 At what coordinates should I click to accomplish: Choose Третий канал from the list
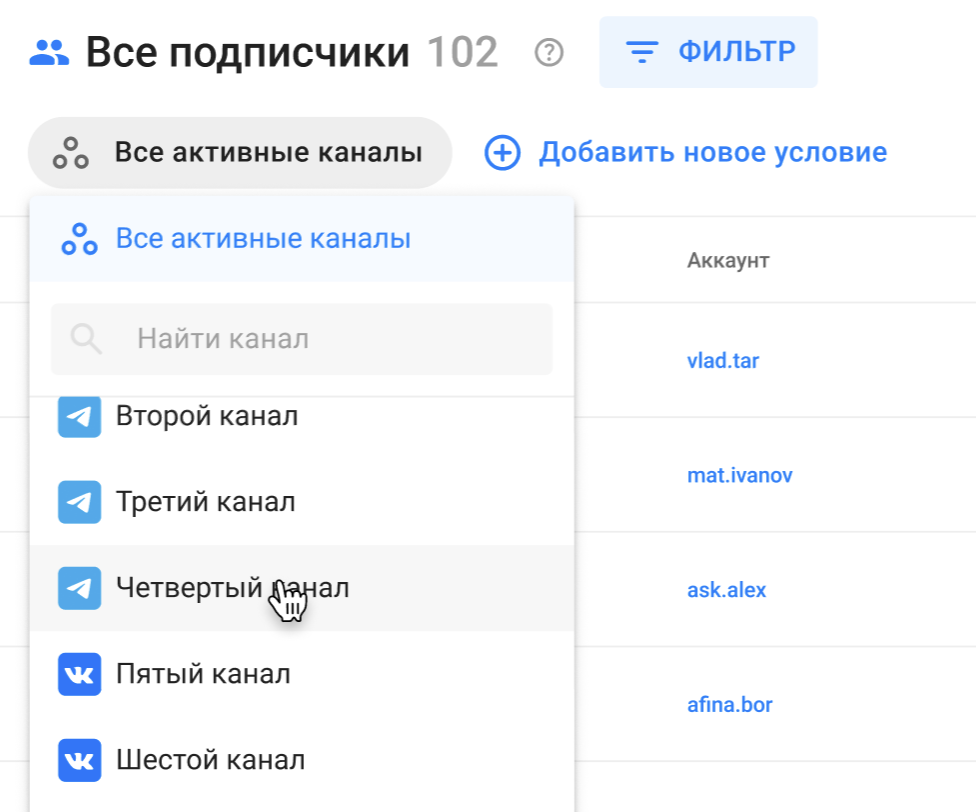[205, 502]
